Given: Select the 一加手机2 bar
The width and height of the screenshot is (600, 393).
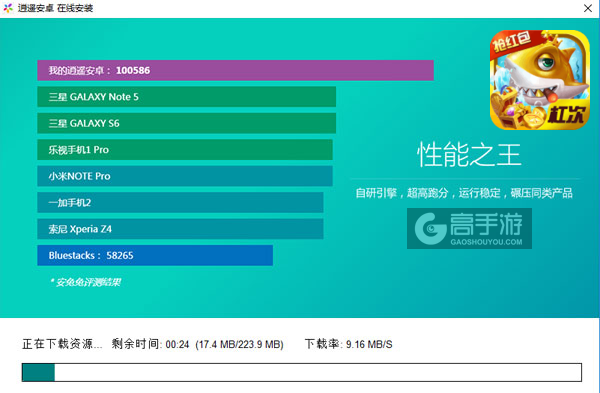Looking at the screenshot, I should coord(180,202).
